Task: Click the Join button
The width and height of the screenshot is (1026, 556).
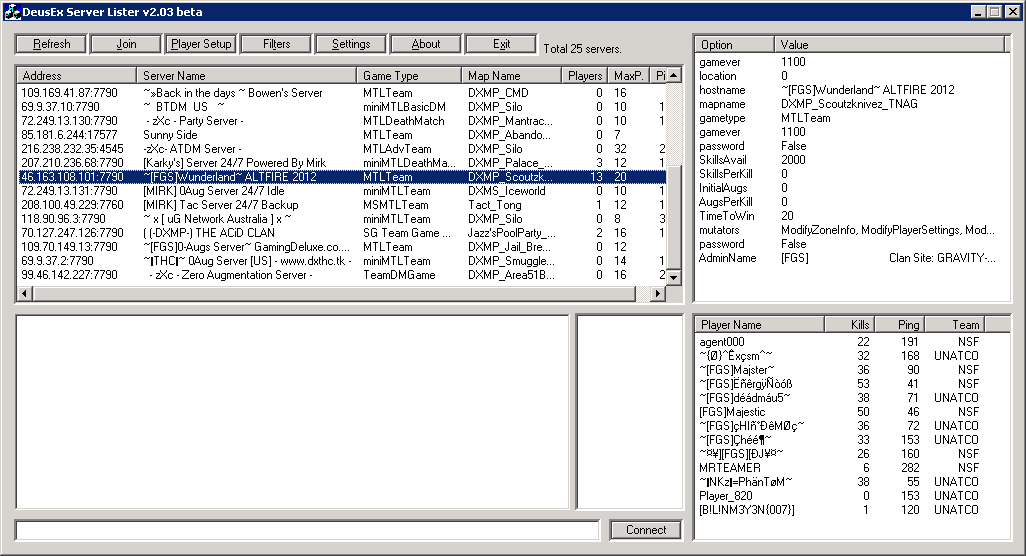Action: coord(126,44)
